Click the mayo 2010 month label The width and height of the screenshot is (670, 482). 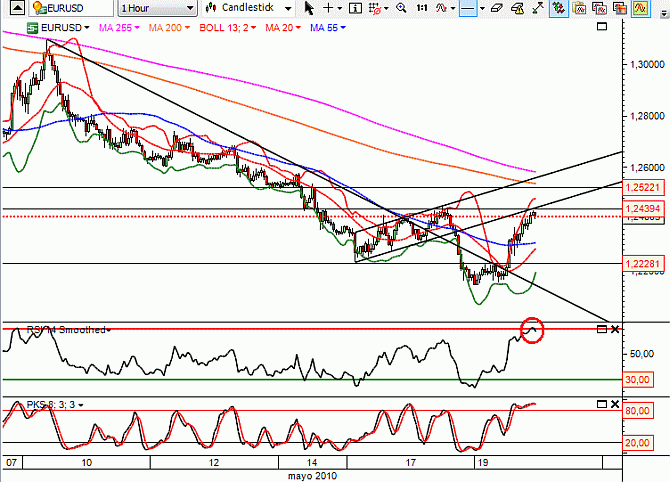[x=312, y=476]
